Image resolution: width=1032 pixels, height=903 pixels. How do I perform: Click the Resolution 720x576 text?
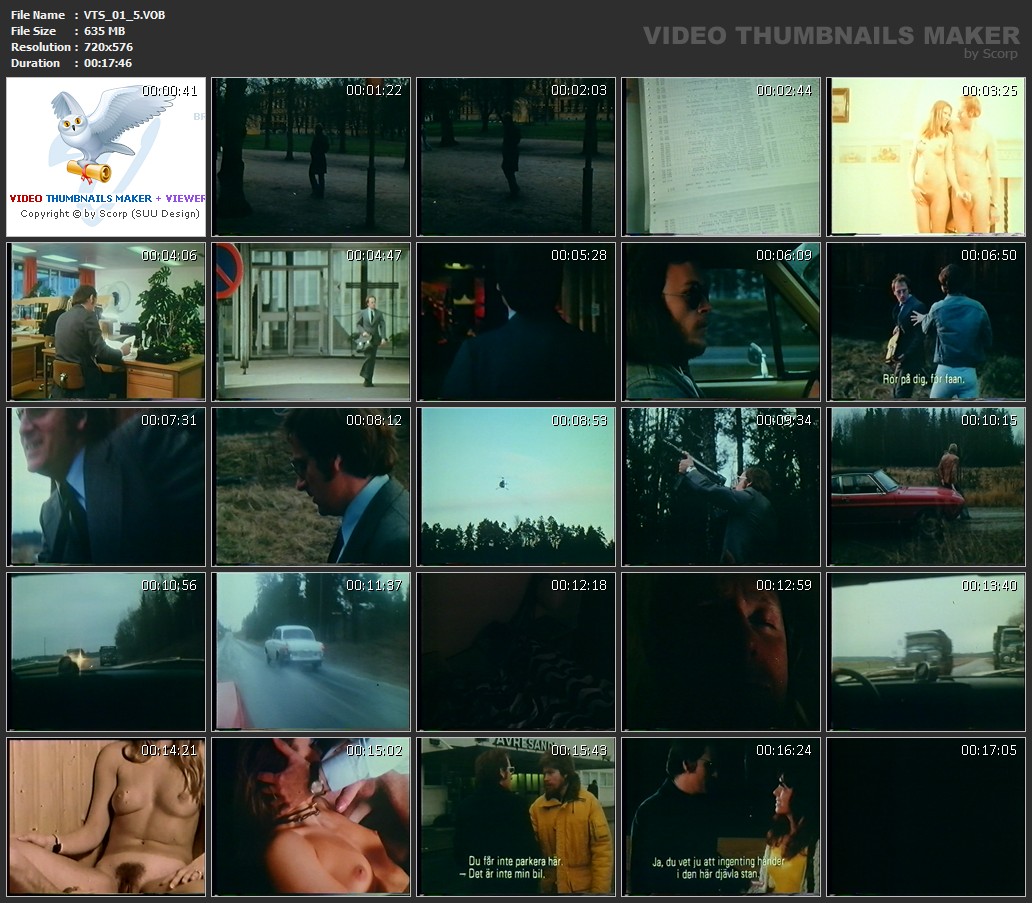click(x=107, y=47)
